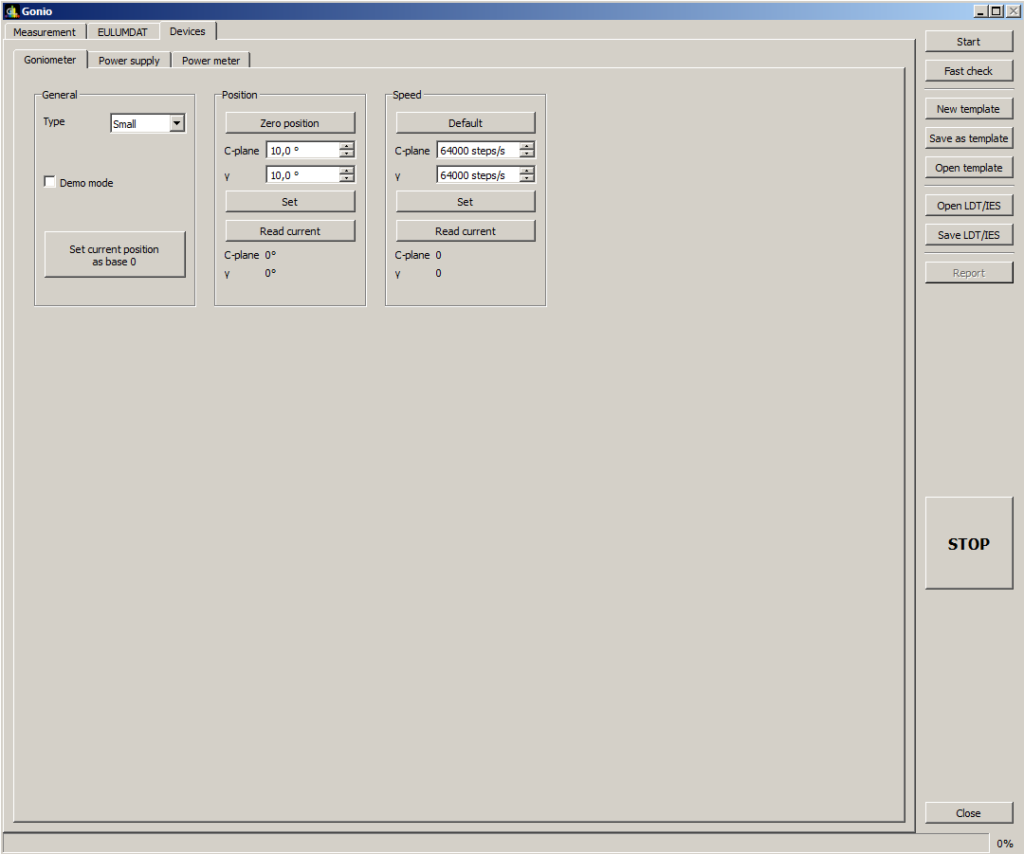Screen dimensions: 1024x854
Task: Enable the Demo mode checkbox
Action: pos(50,183)
